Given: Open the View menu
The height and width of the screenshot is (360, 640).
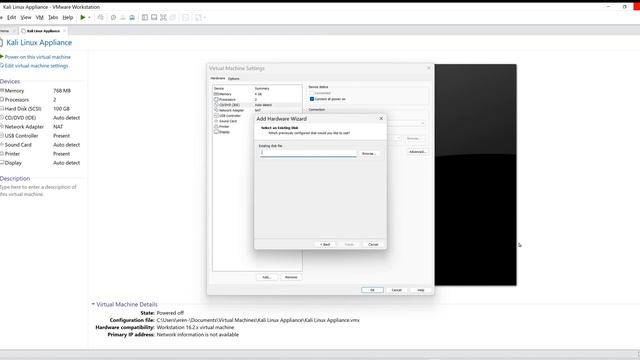Looking at the screenshot, I should pyautogui.click(x=26, y=18).
